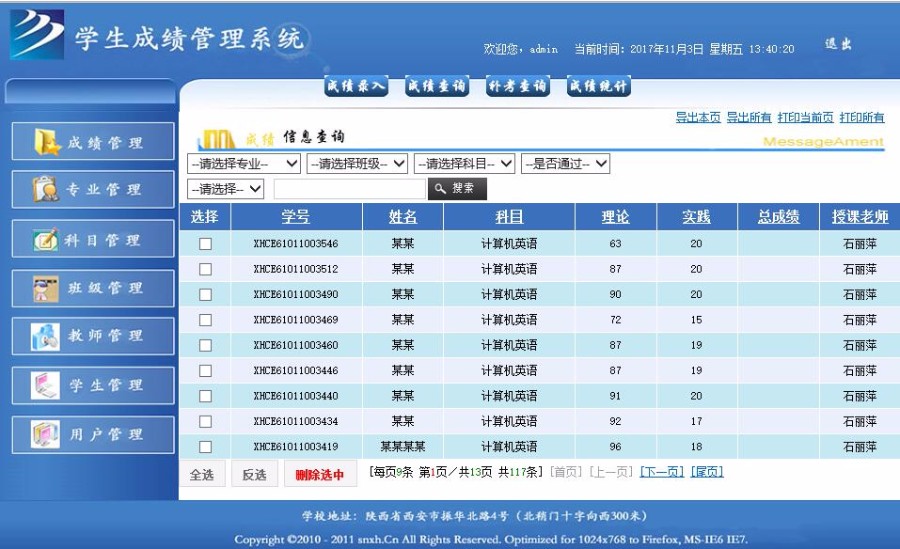
Task: Click the books icon by 信息查询 heading
Action: tap(216, 139)
